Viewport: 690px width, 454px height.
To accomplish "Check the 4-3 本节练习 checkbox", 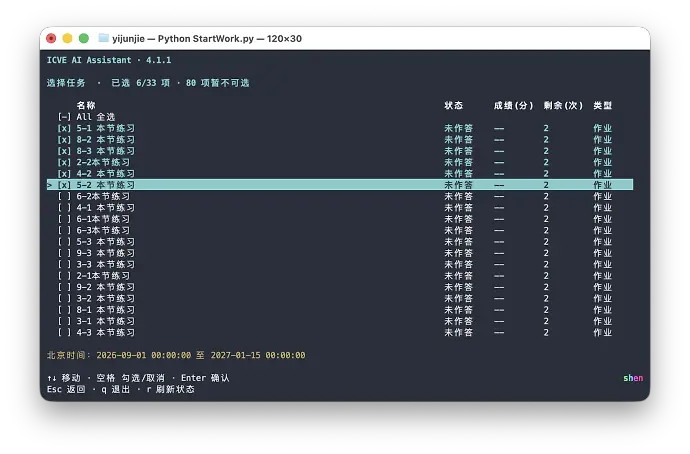I will point(64,333).
